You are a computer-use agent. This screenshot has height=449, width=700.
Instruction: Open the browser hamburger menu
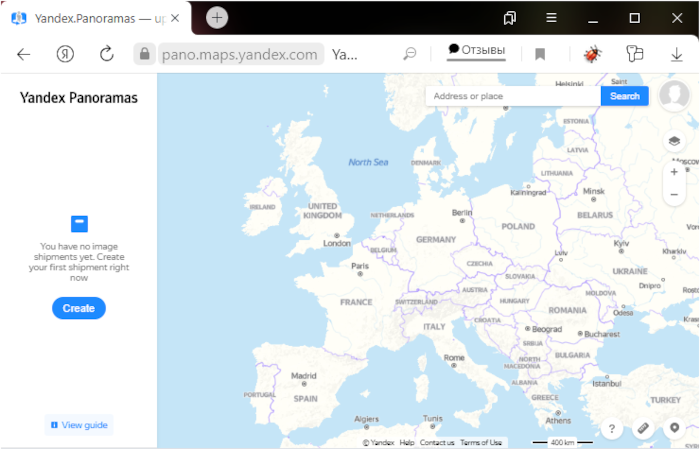point(551,18)
